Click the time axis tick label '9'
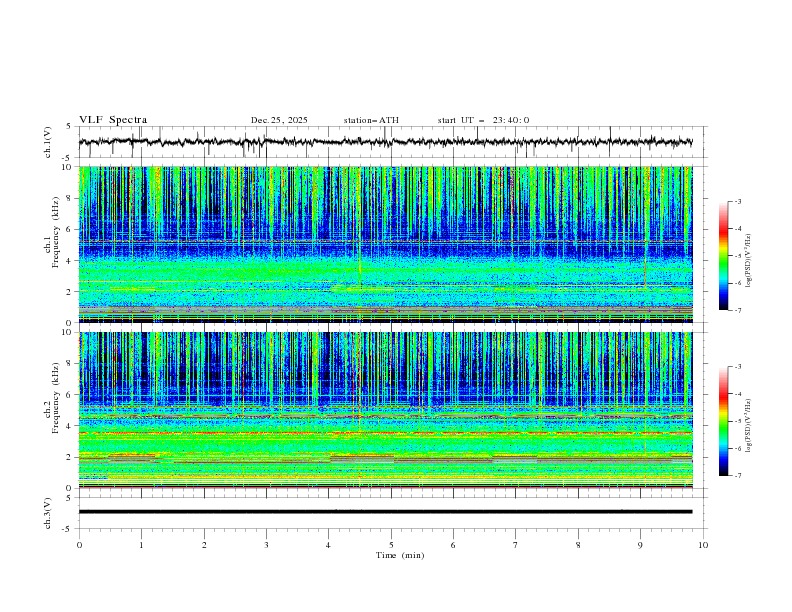 pos(640,545)
